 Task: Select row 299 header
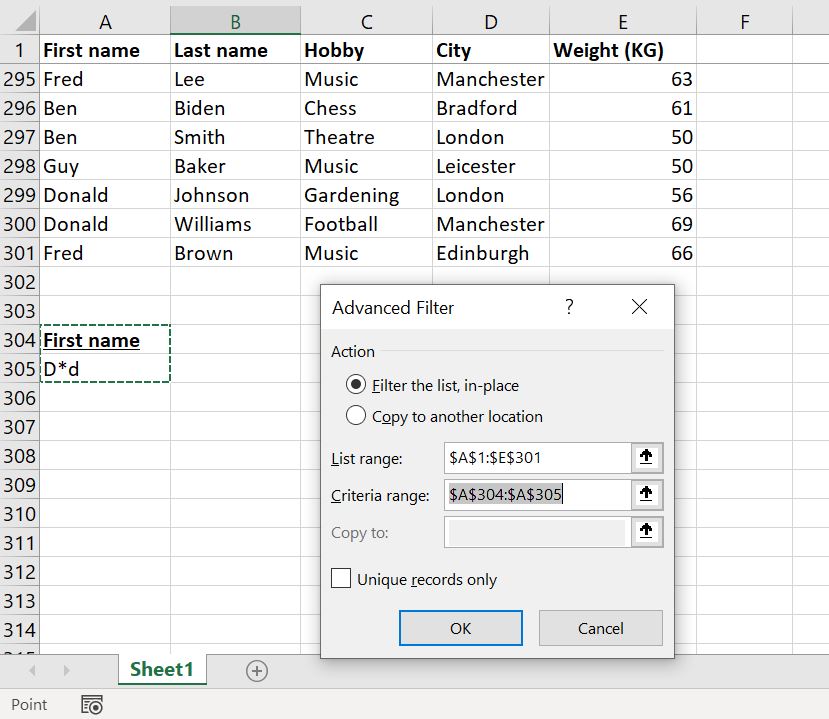click(20, 195)
